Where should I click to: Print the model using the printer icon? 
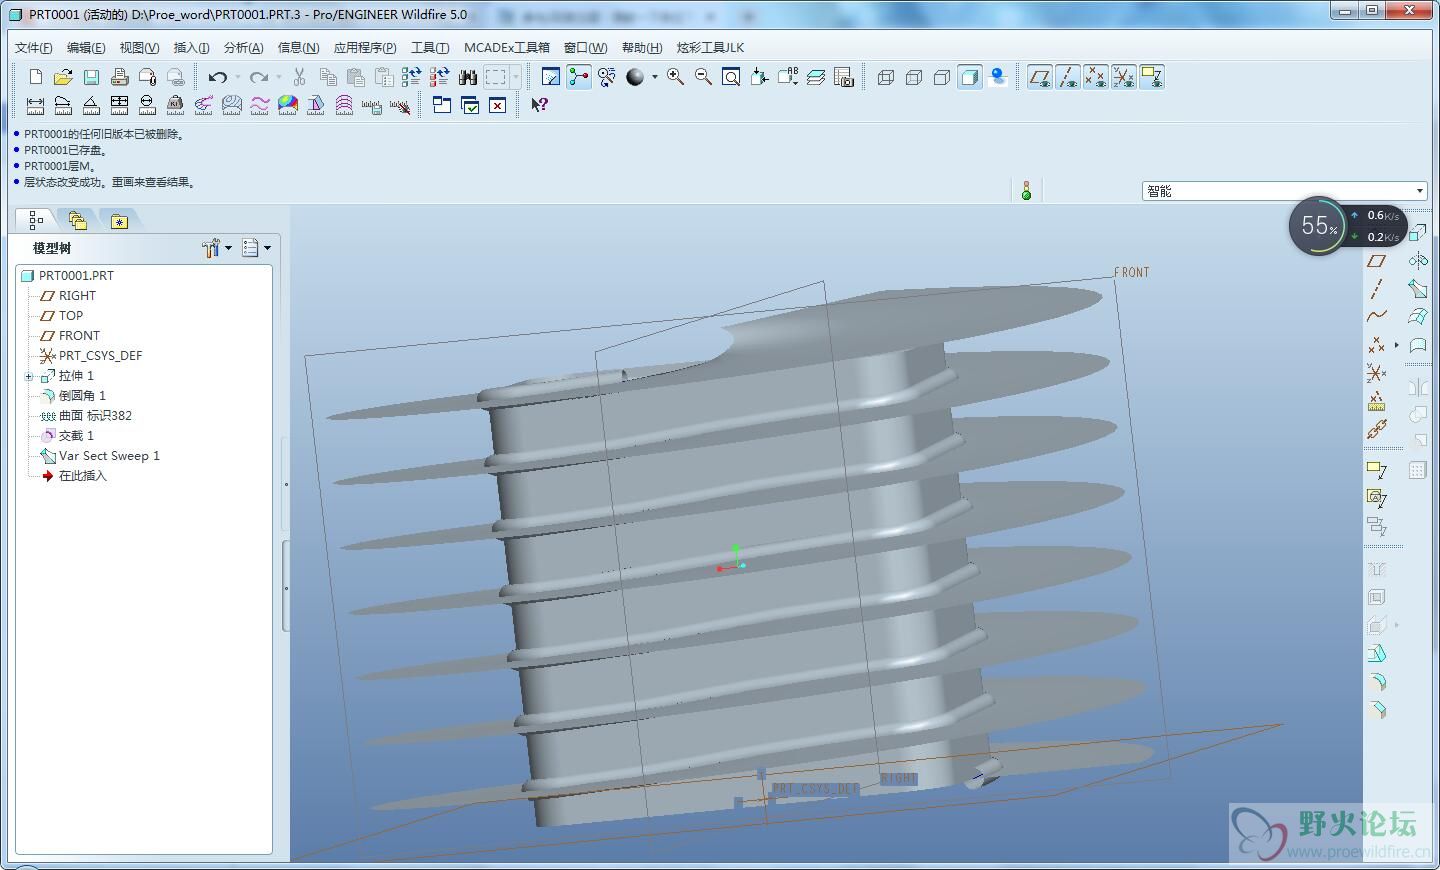tap(119, 77)
